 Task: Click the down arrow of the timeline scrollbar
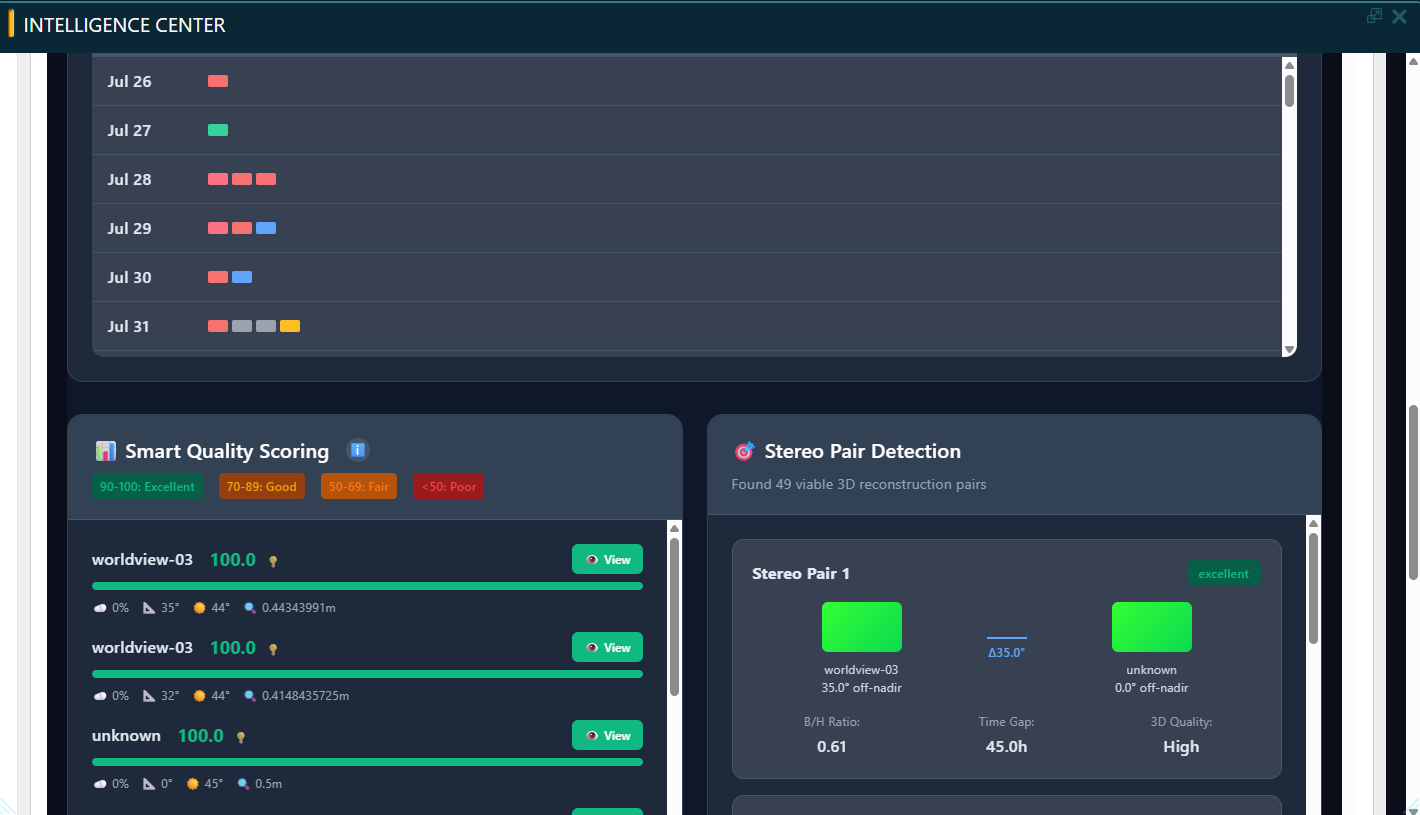pyautogui.click(x=1289, y=349)
